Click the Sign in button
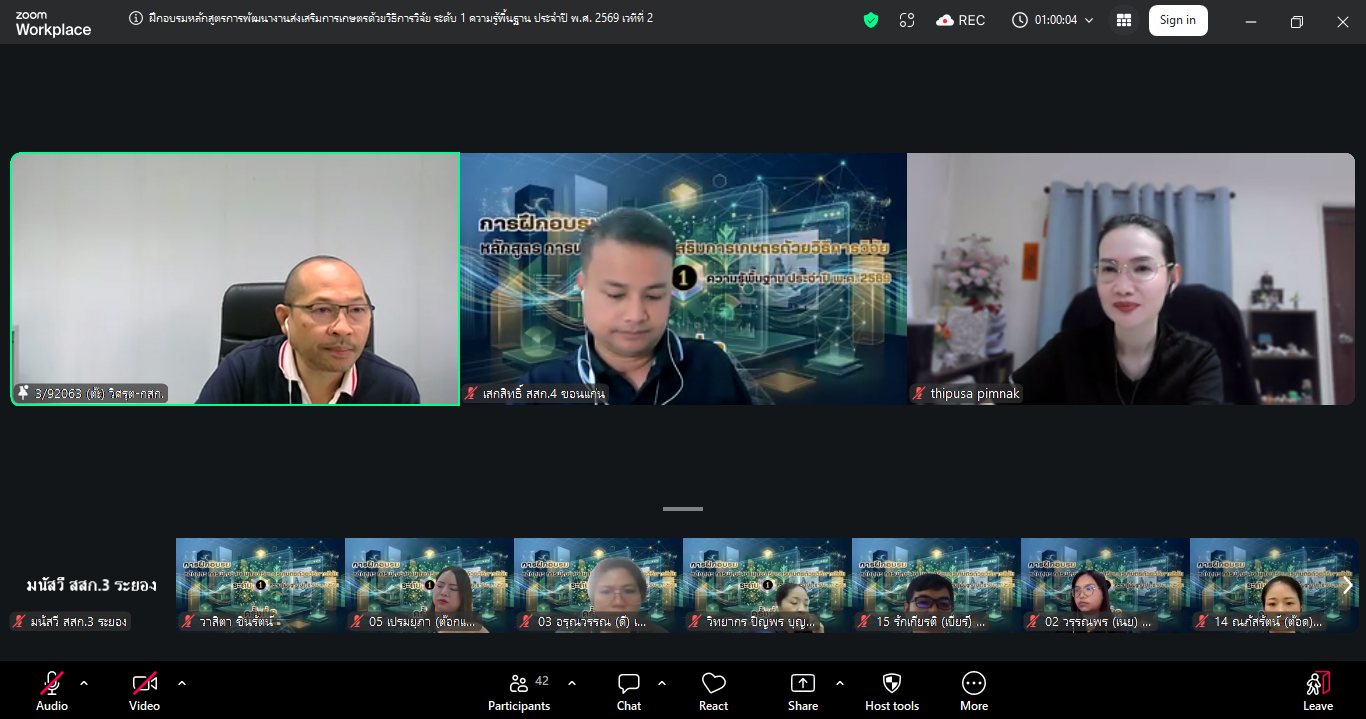The width and height of the screenshot is (1366, 719). point(1177,20)
